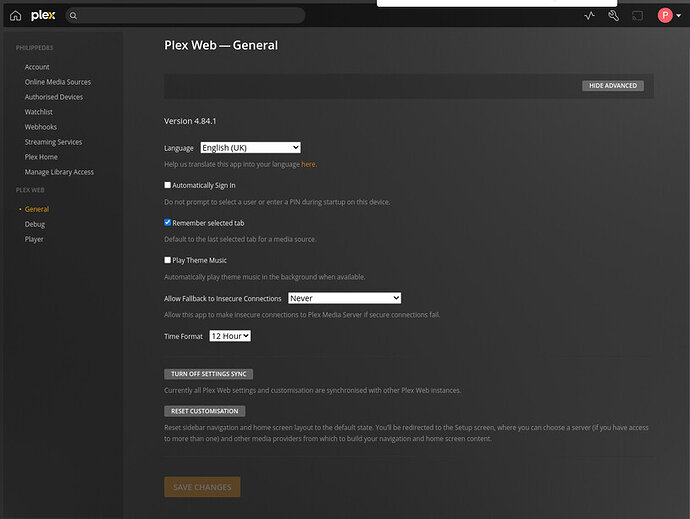Focus the top search field
This screenshot has width=690, height=519.
point(185,15)
